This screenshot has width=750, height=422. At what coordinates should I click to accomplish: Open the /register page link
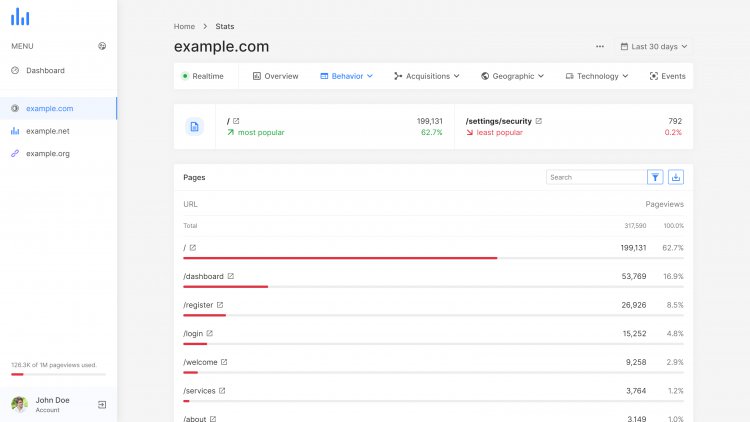tap(198, 305)
